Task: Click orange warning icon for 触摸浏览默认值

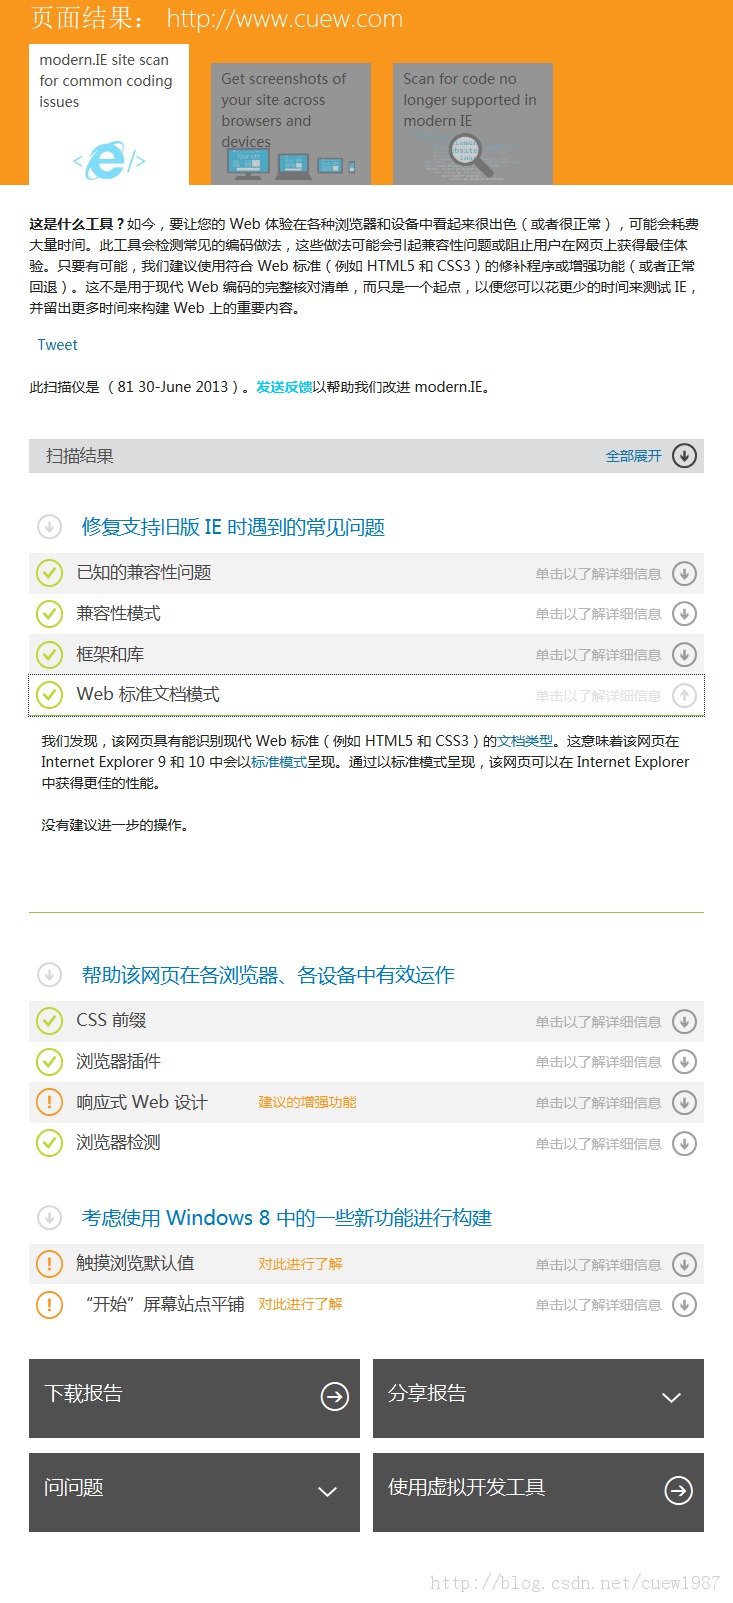Action: click(49, 1264)
